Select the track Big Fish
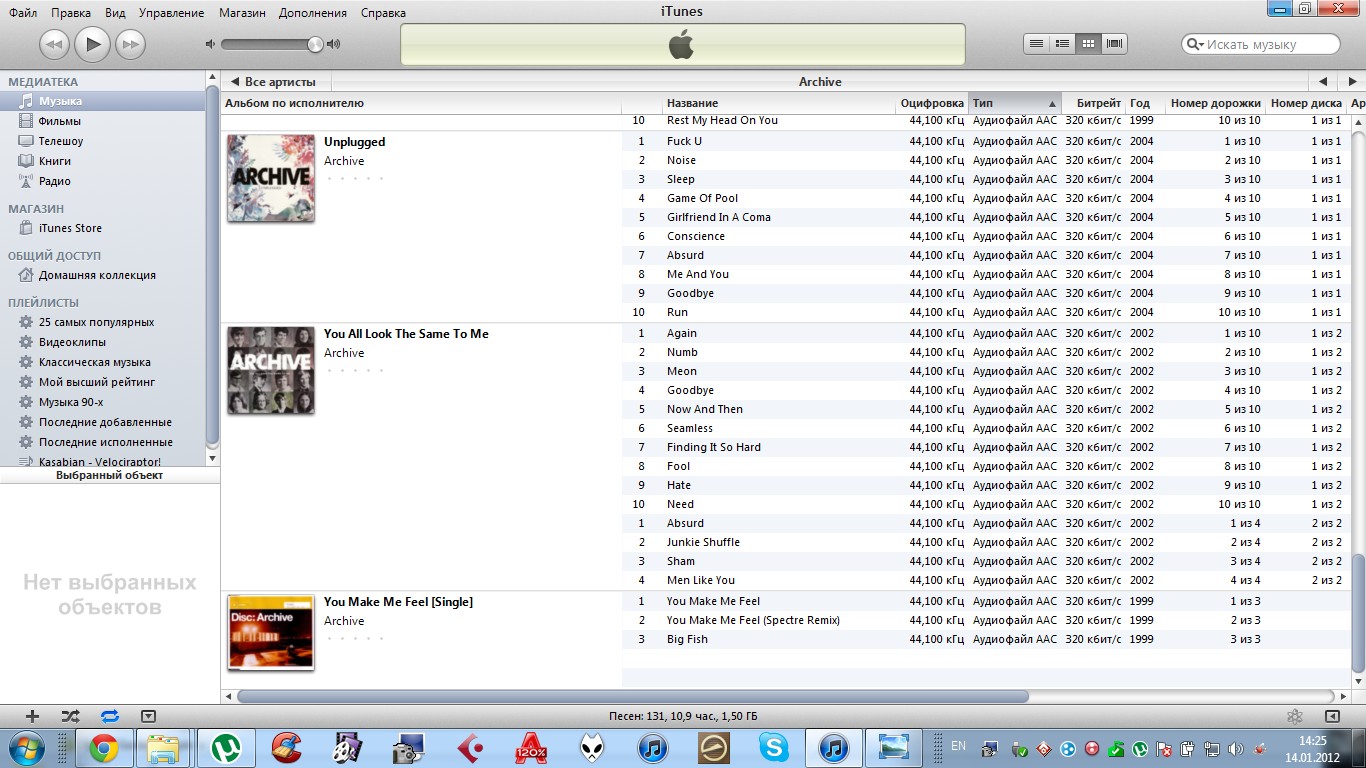 click(x=687, y=639)
